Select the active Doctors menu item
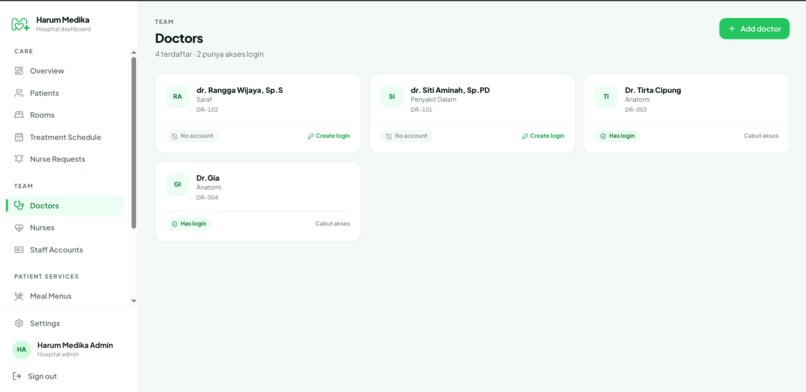 tap(65, 206)
